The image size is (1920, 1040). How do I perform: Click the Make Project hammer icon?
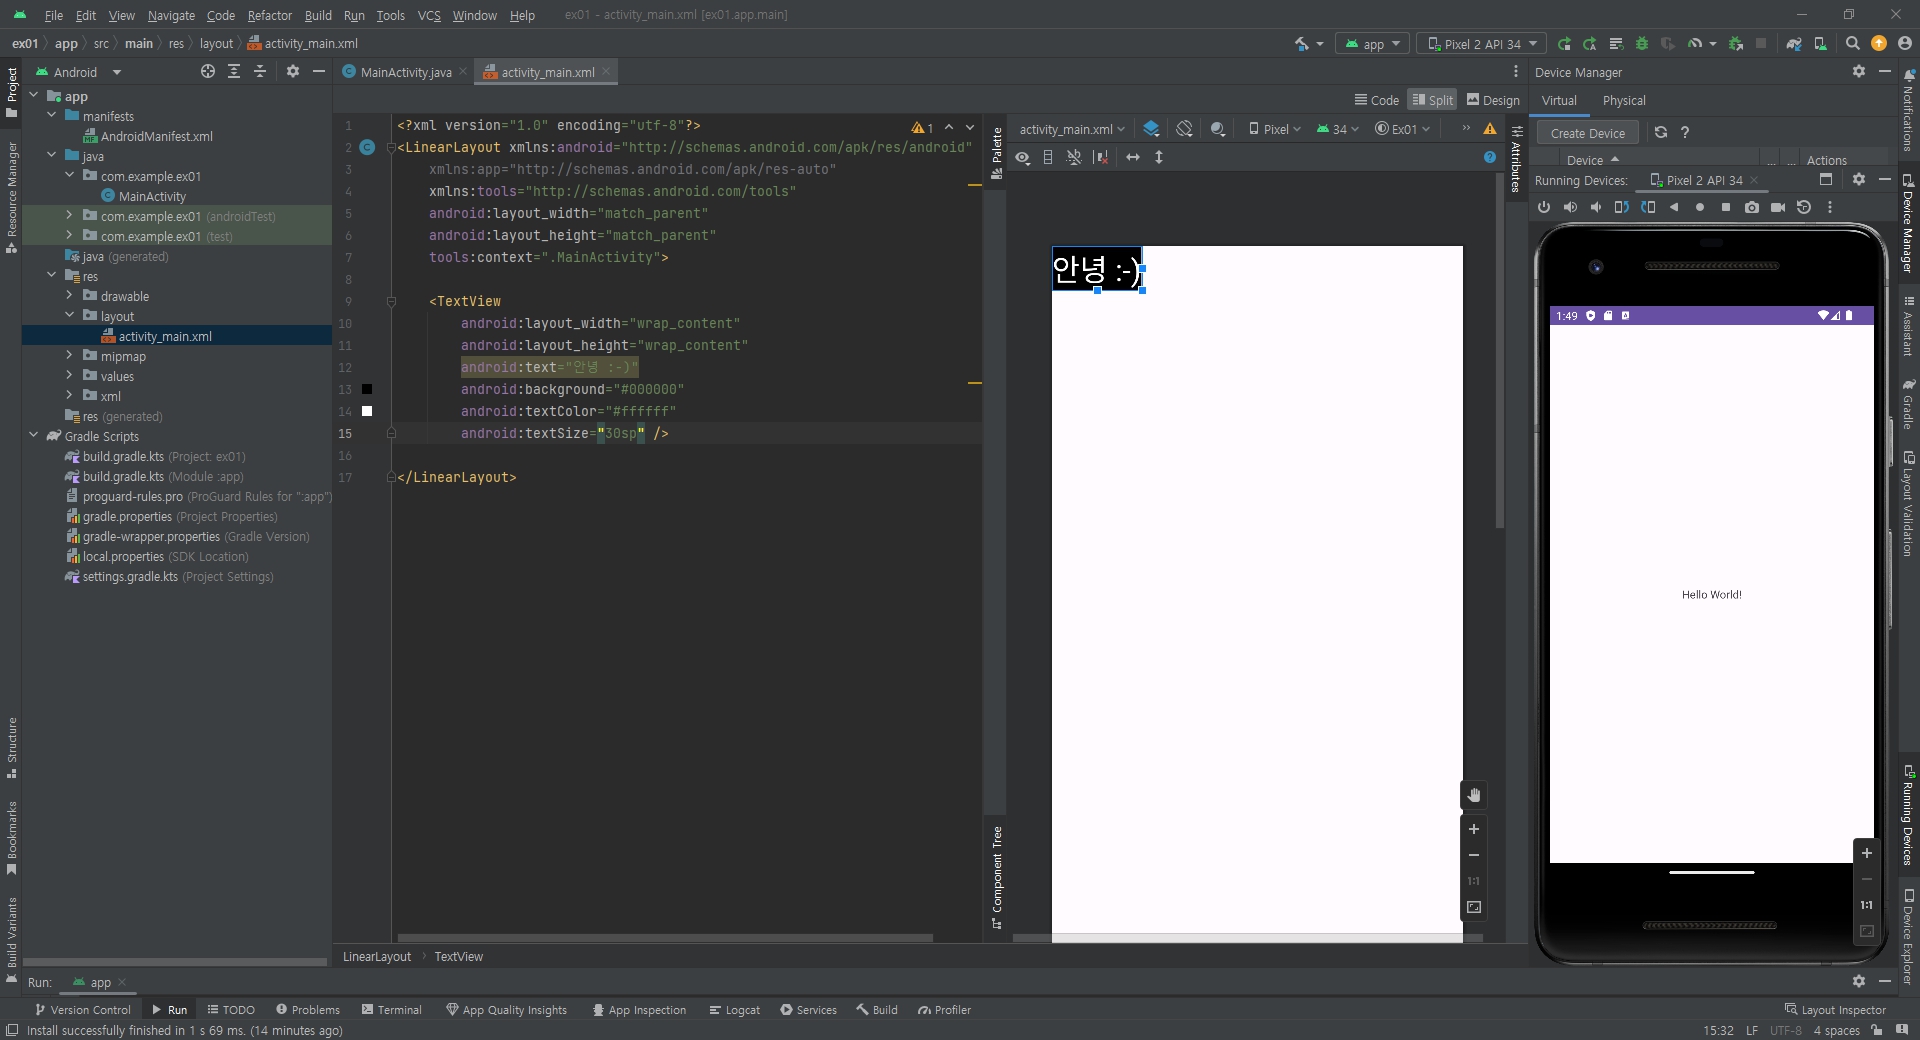point(1301,44)
